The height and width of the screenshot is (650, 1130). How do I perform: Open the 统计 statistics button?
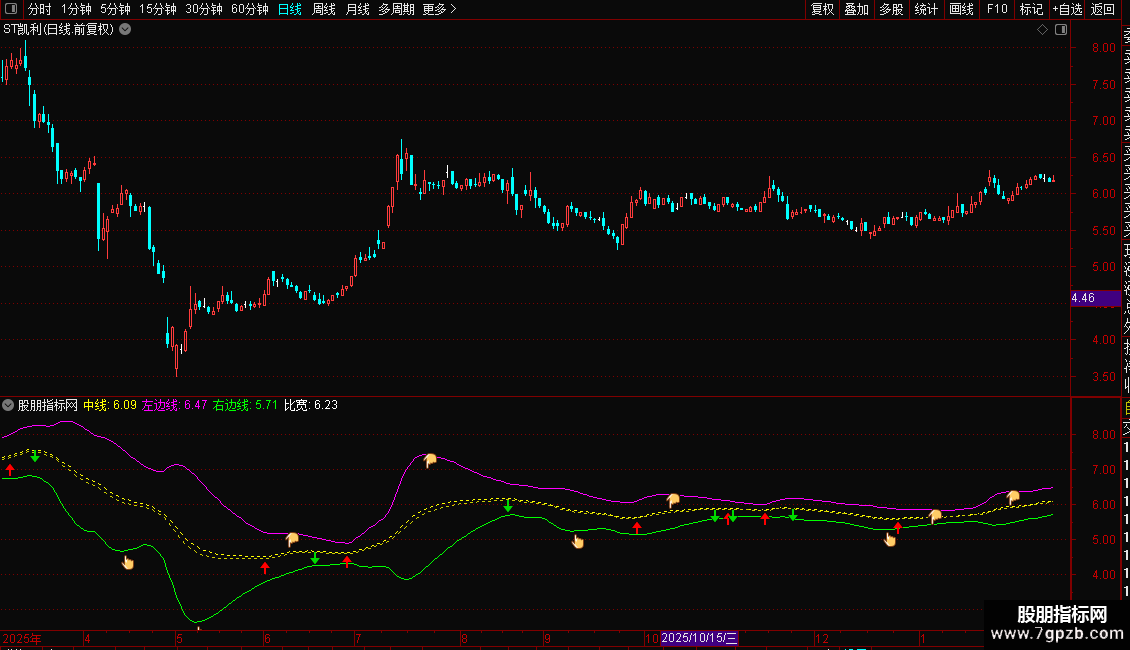(926, 9)
